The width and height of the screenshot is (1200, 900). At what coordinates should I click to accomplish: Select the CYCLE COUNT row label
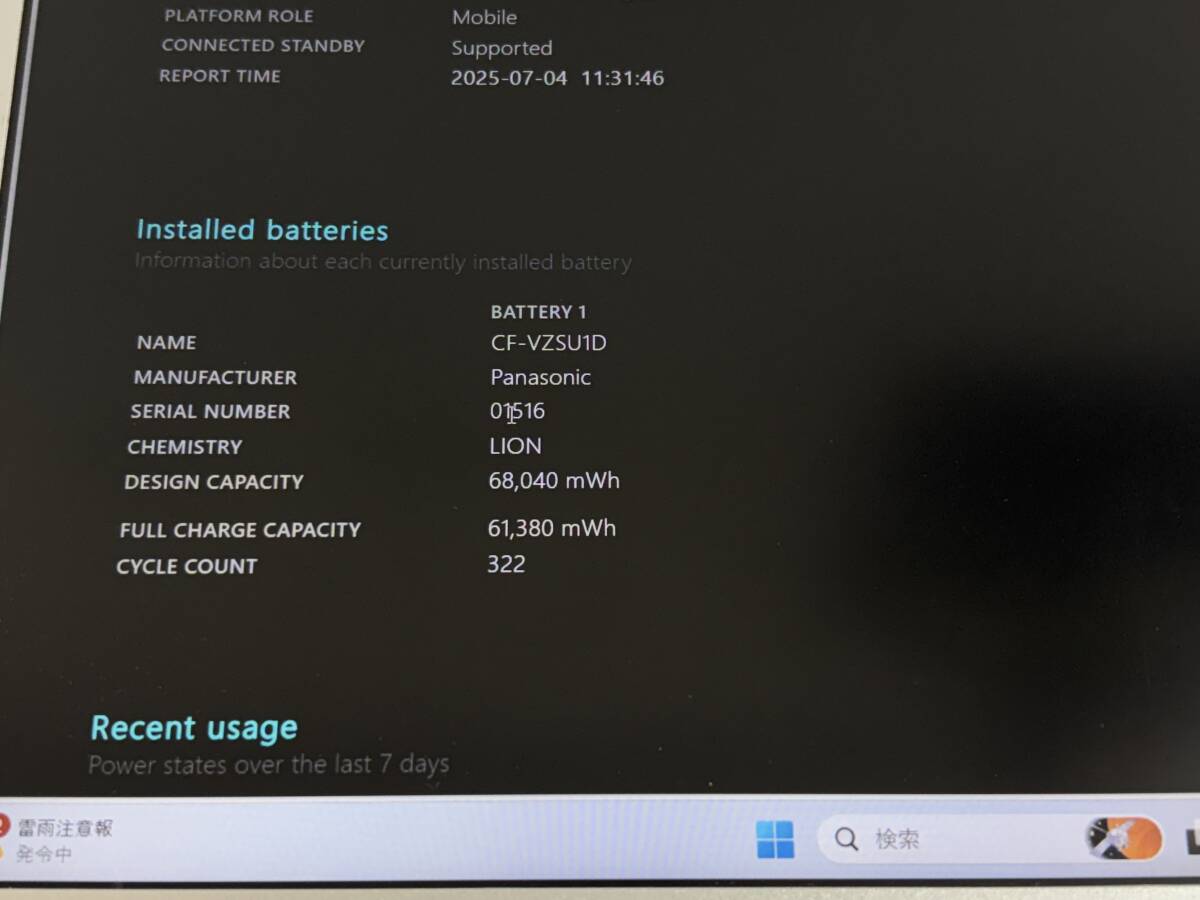click(186, 566)
